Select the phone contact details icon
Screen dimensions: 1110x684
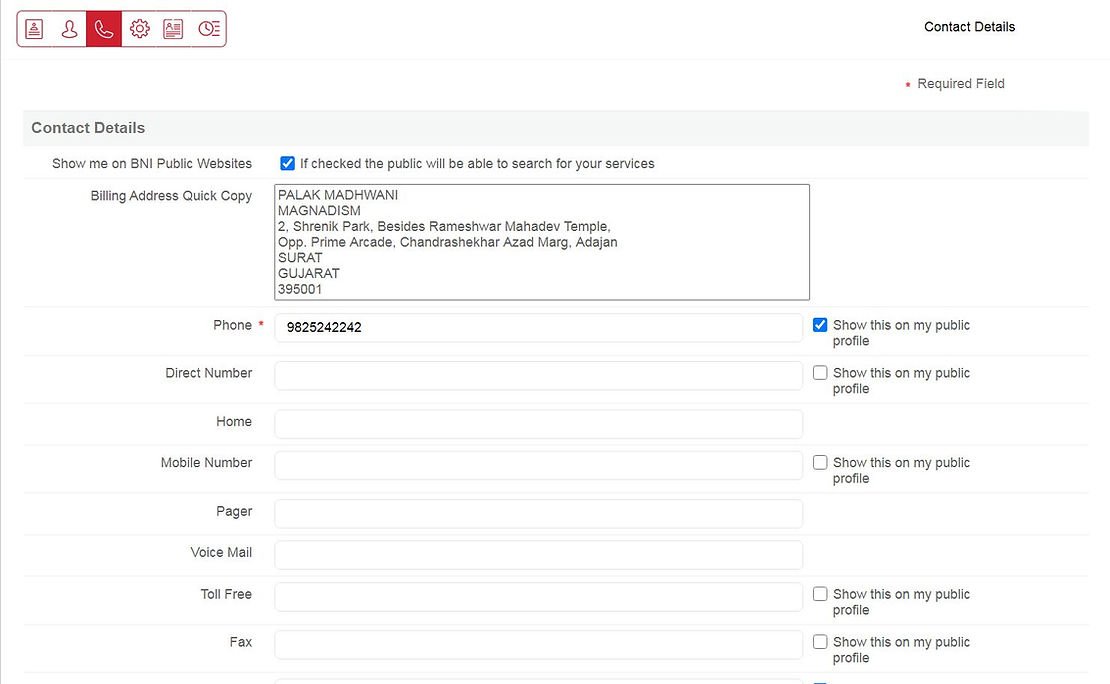coord(104,29)
